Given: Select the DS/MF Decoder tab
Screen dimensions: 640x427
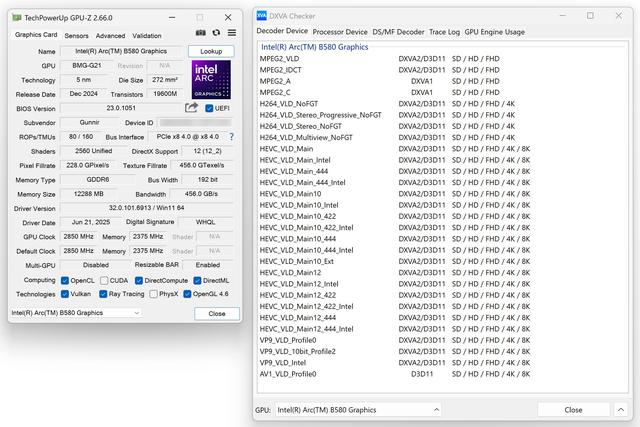Looking at the screenshot, I should pos(398,32).
